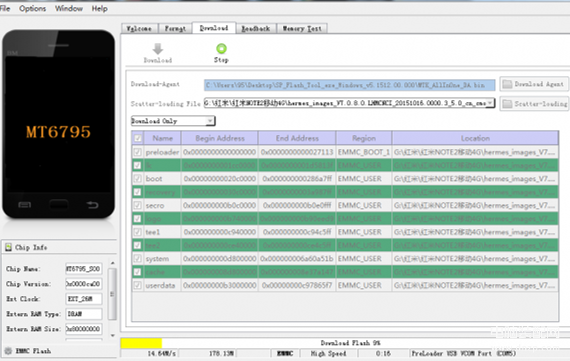
Task: Click the phone back button icon
Action: (x=92, y=205)
